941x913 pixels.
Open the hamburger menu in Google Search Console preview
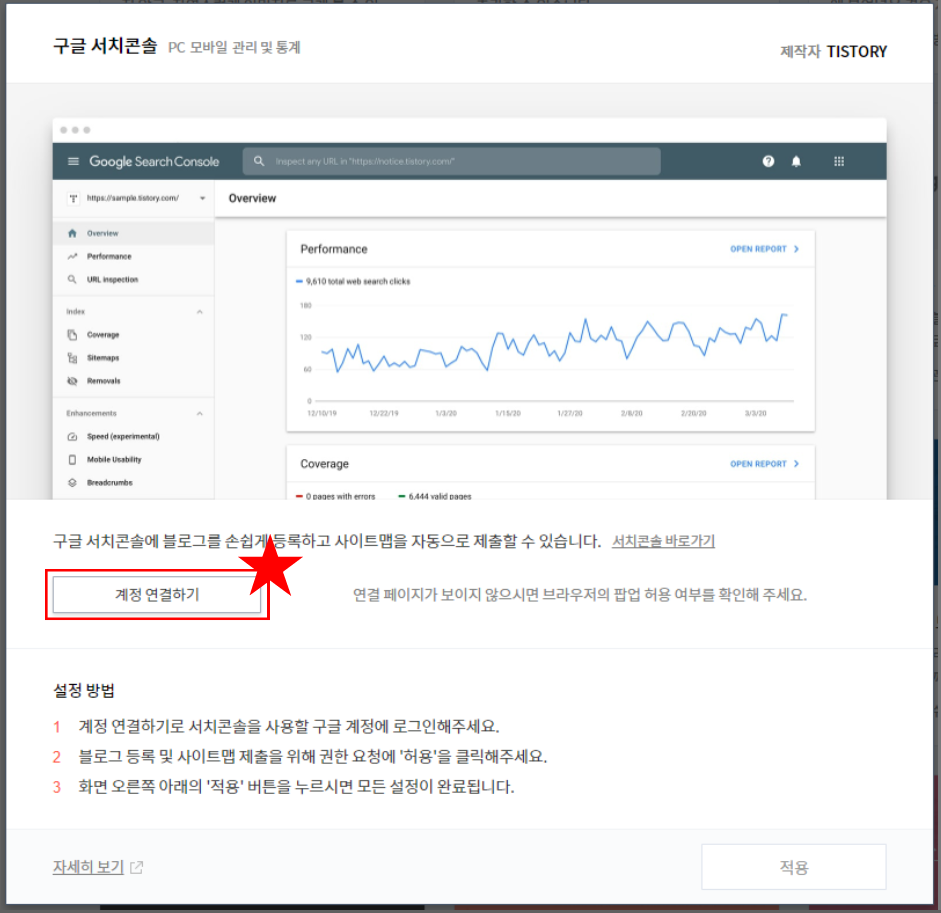73,161
